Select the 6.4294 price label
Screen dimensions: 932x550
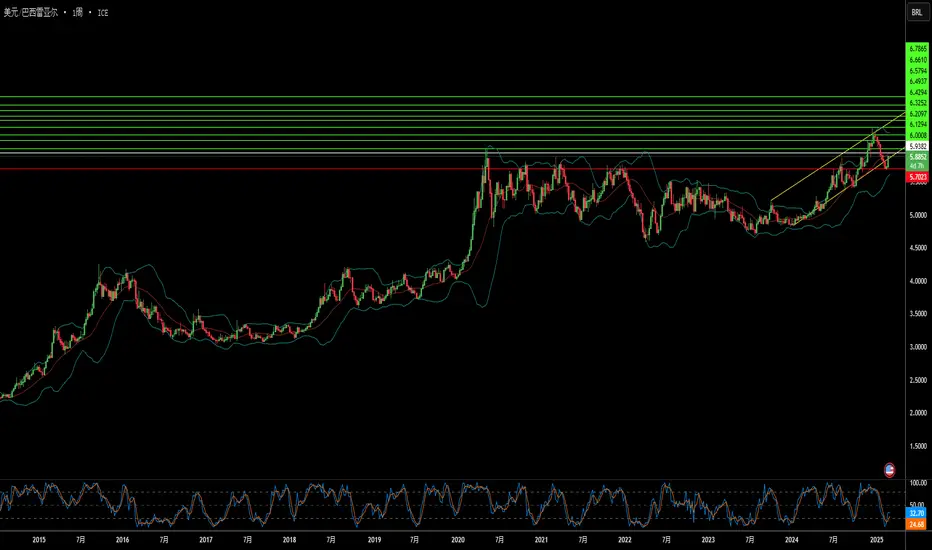coord(918,92)
